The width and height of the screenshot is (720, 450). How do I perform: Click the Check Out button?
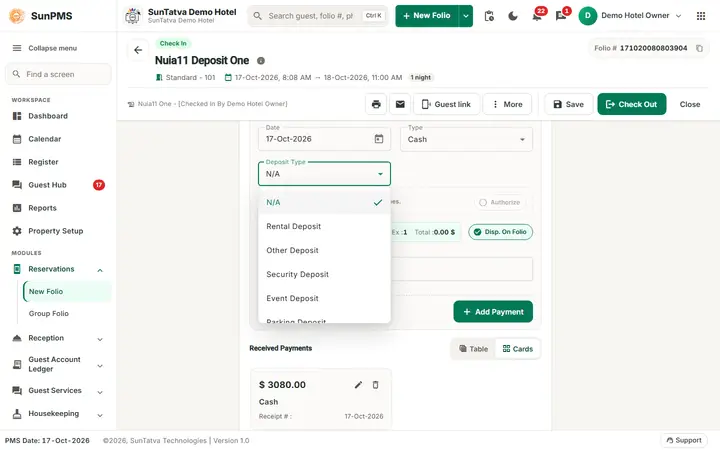631,104
